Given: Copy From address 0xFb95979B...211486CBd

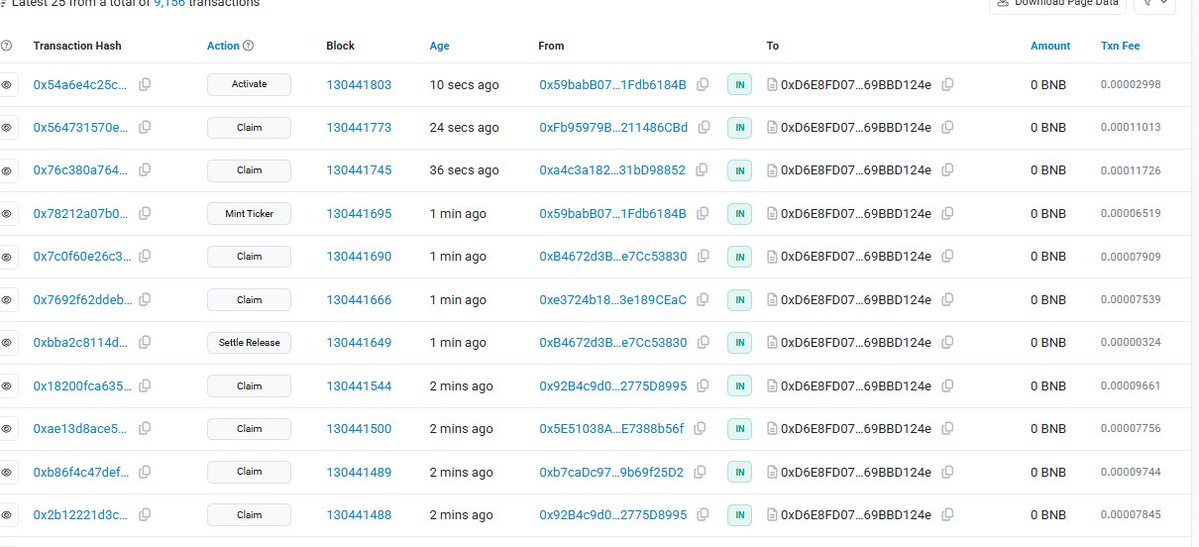Looking at the screenshot, I should coord(704,127).
